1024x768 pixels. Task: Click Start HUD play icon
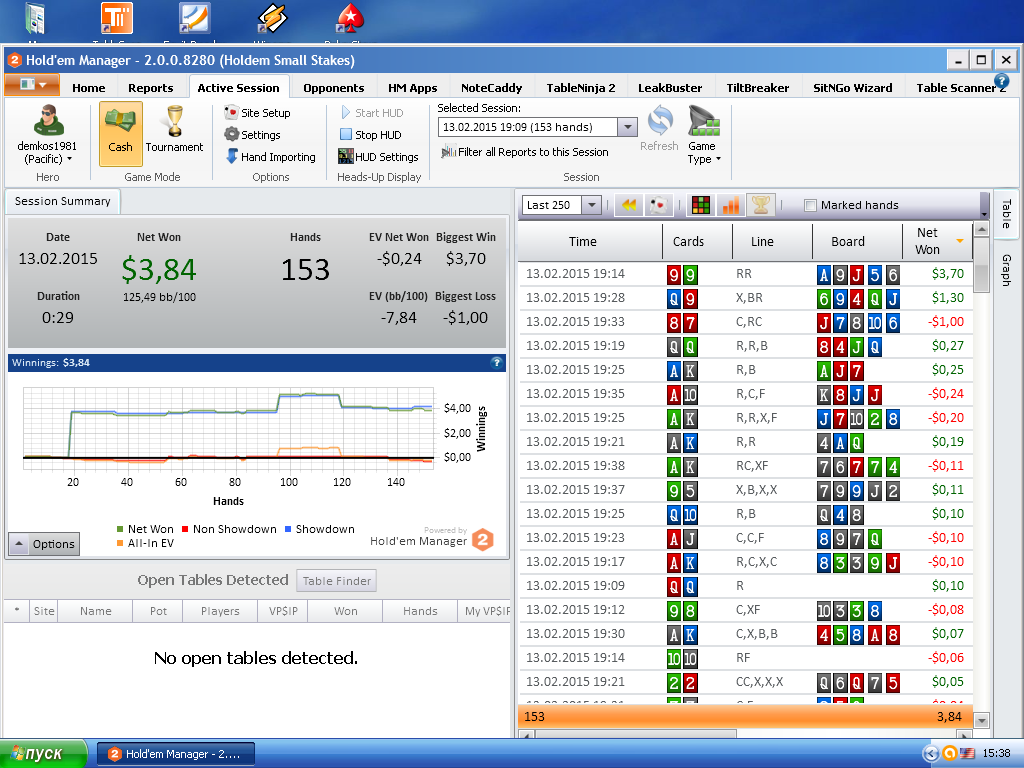click(x=345, y=112)
